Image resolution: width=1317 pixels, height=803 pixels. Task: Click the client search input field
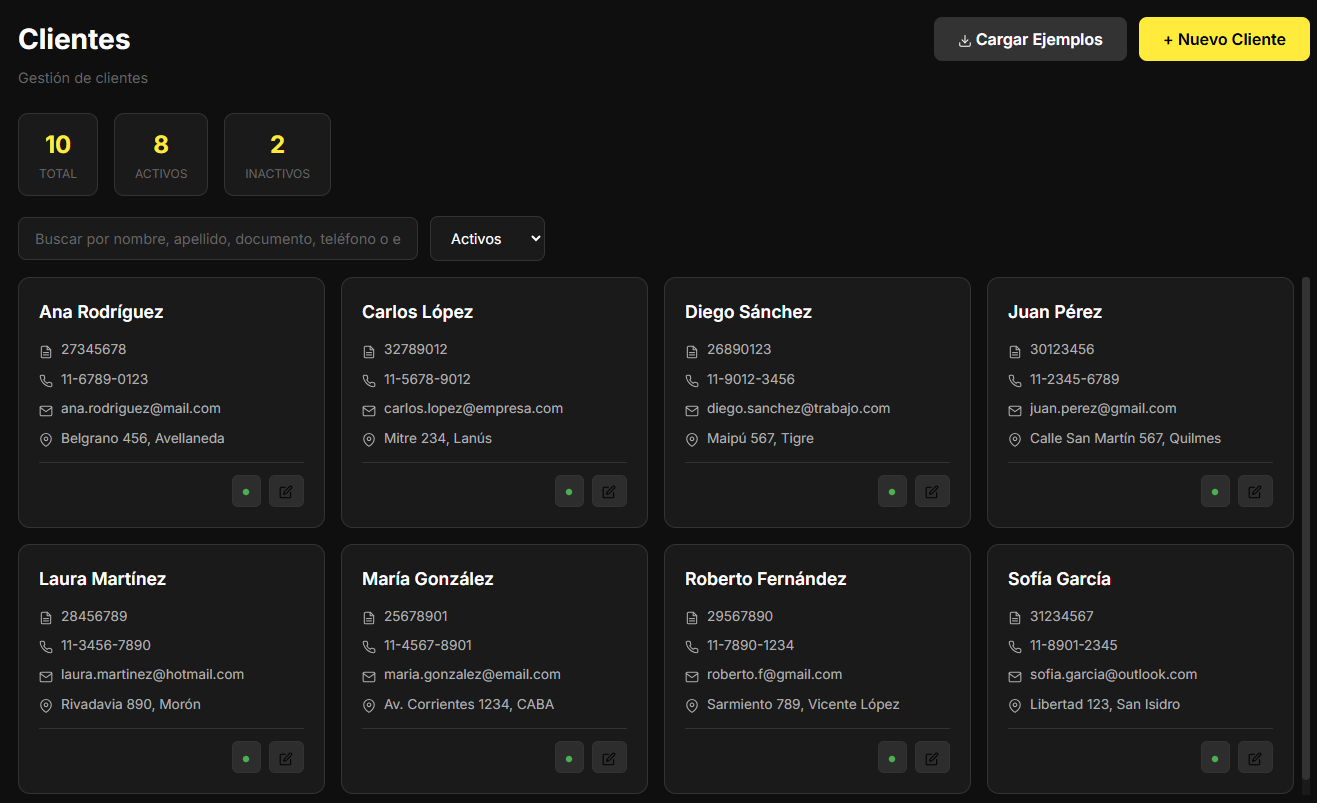point(218,239)
